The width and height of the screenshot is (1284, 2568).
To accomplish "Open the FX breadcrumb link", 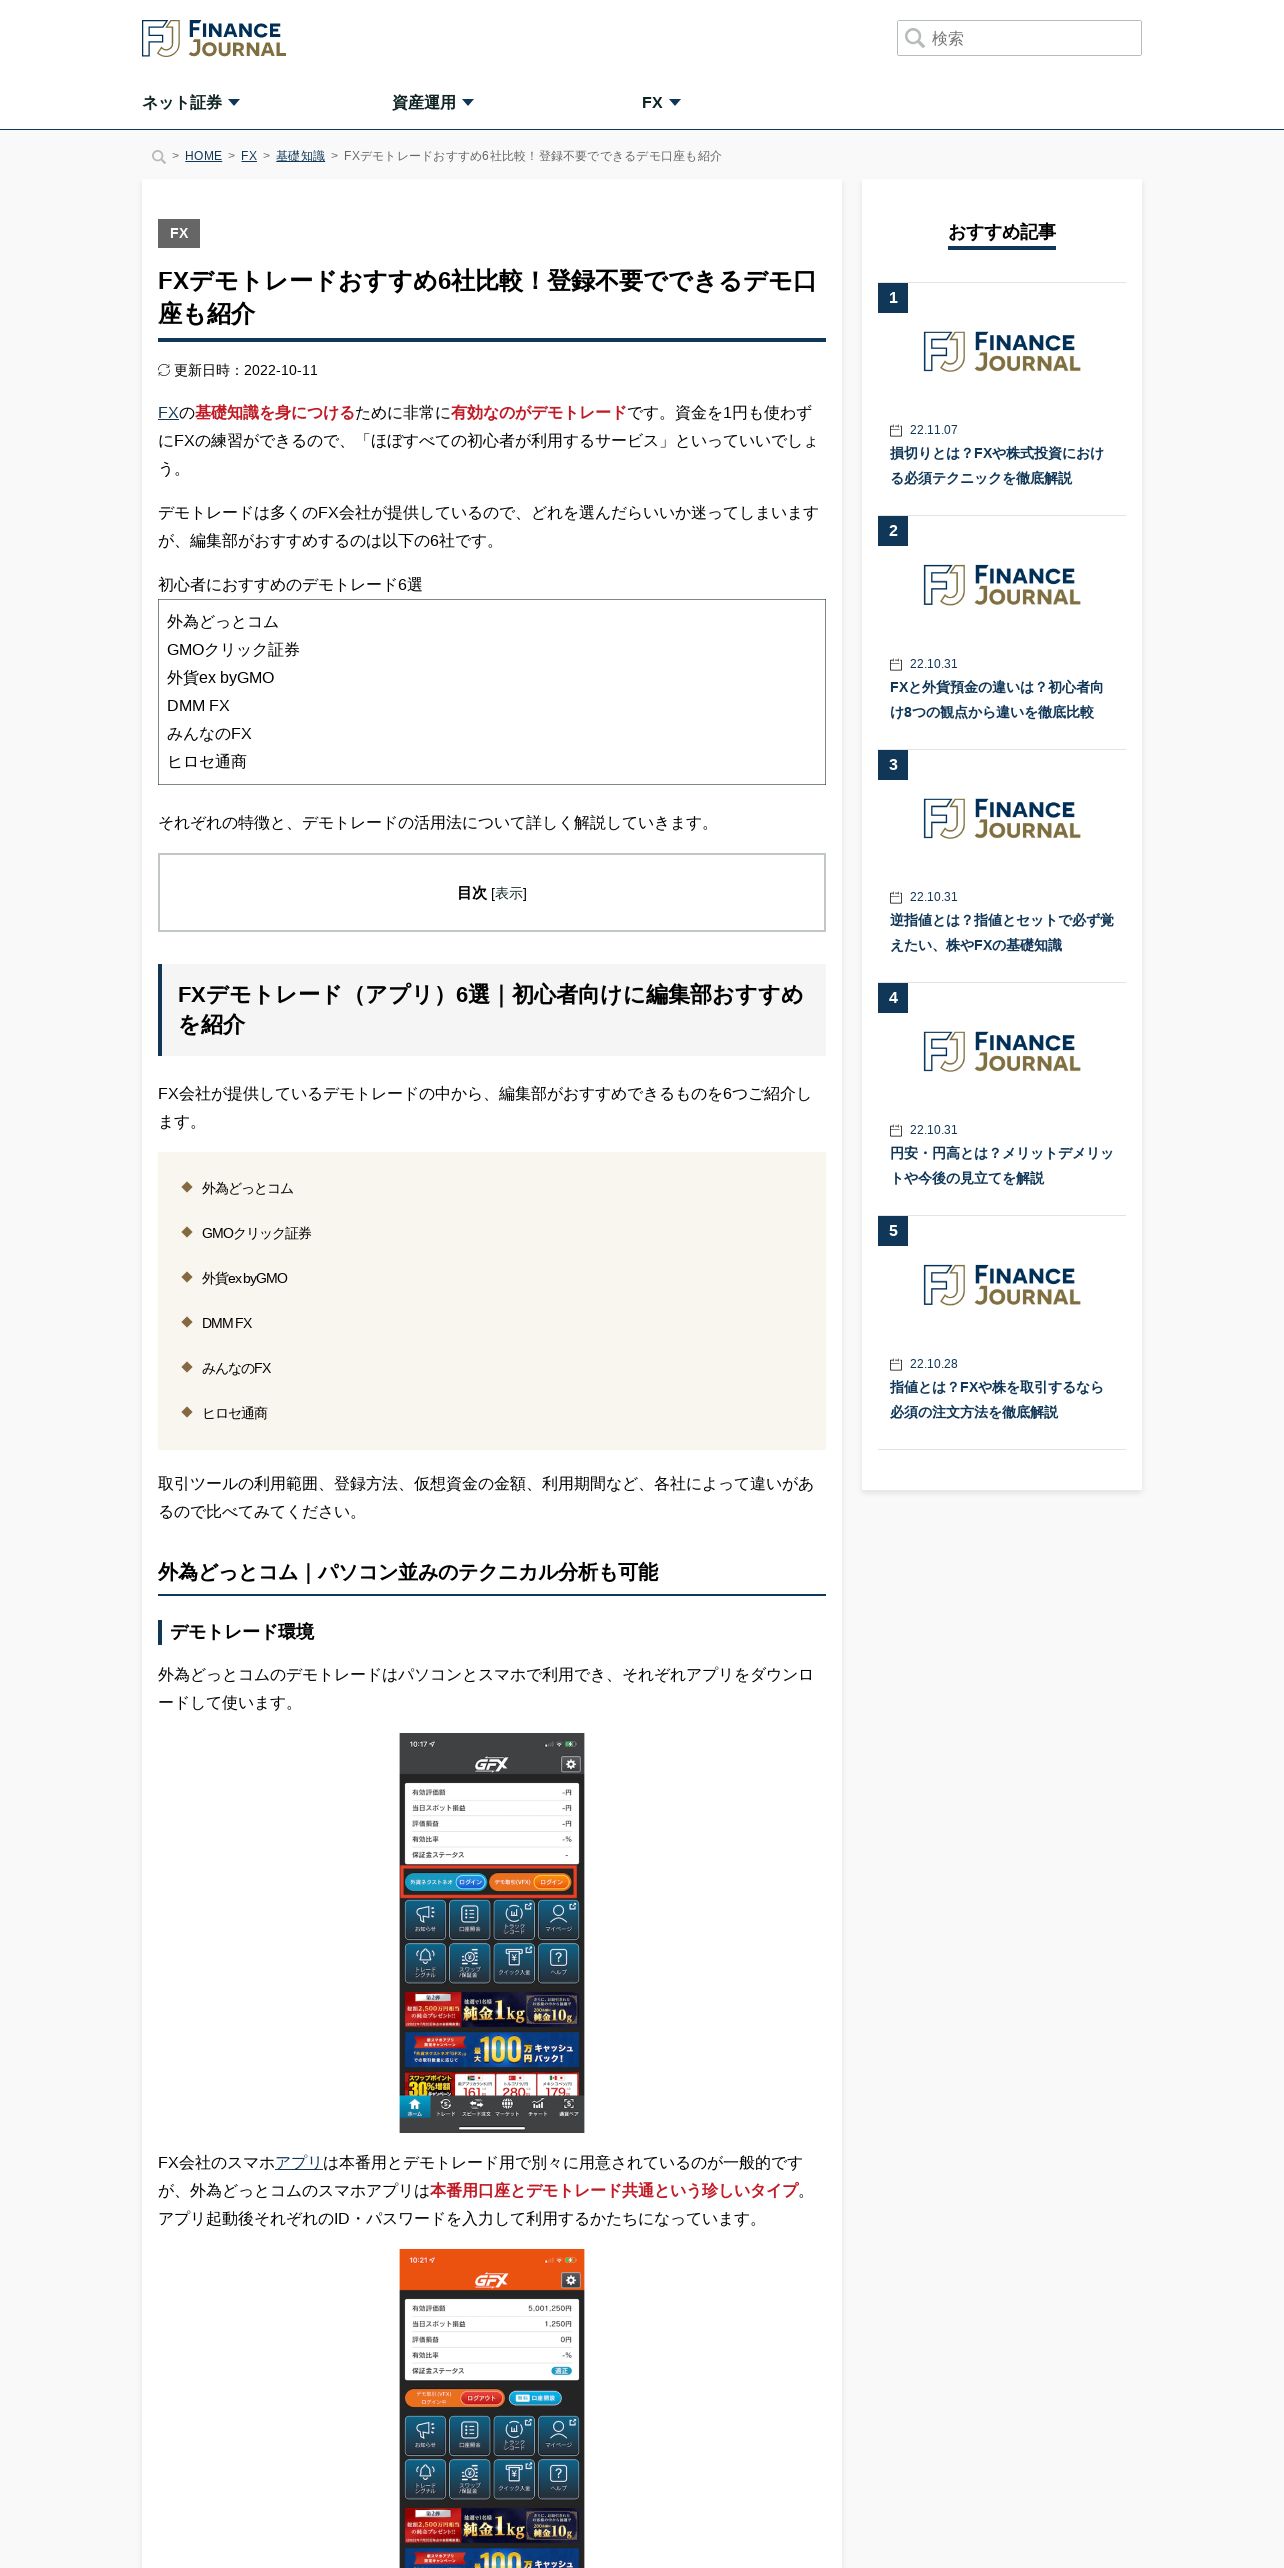I will tap(249, 156).
